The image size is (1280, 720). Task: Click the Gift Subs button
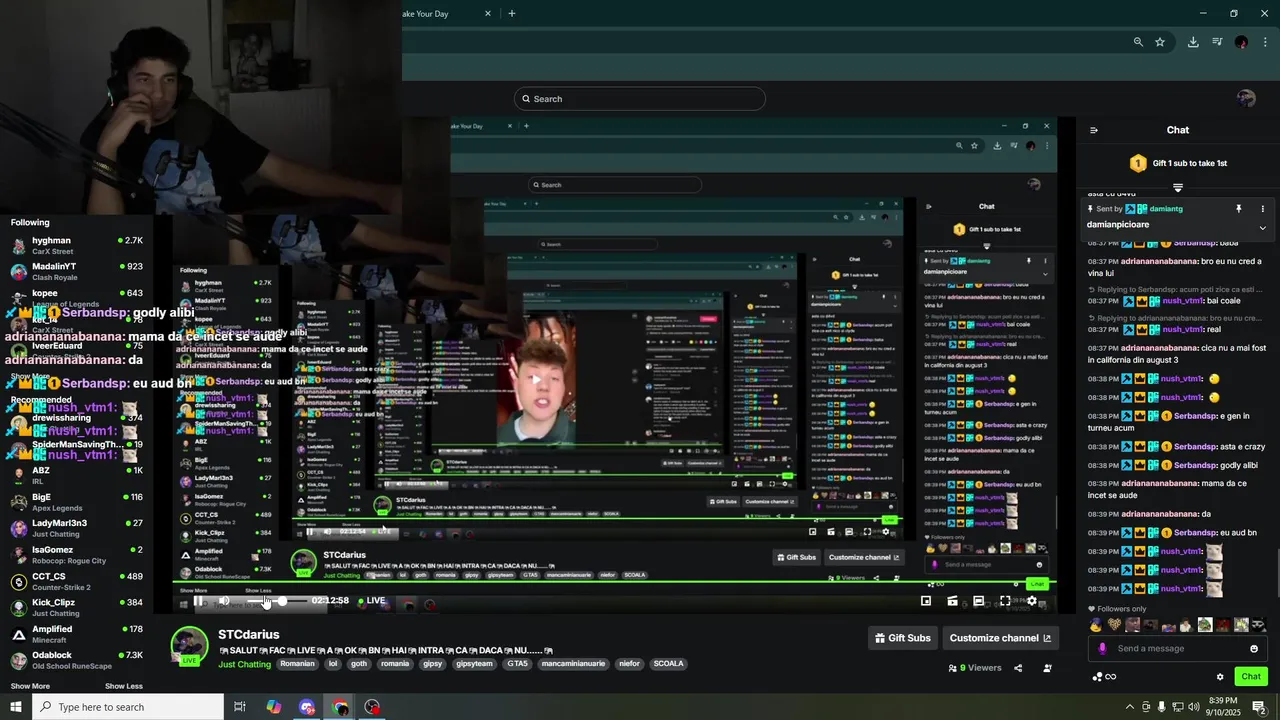pyautogui.click(x=903, y=638)
